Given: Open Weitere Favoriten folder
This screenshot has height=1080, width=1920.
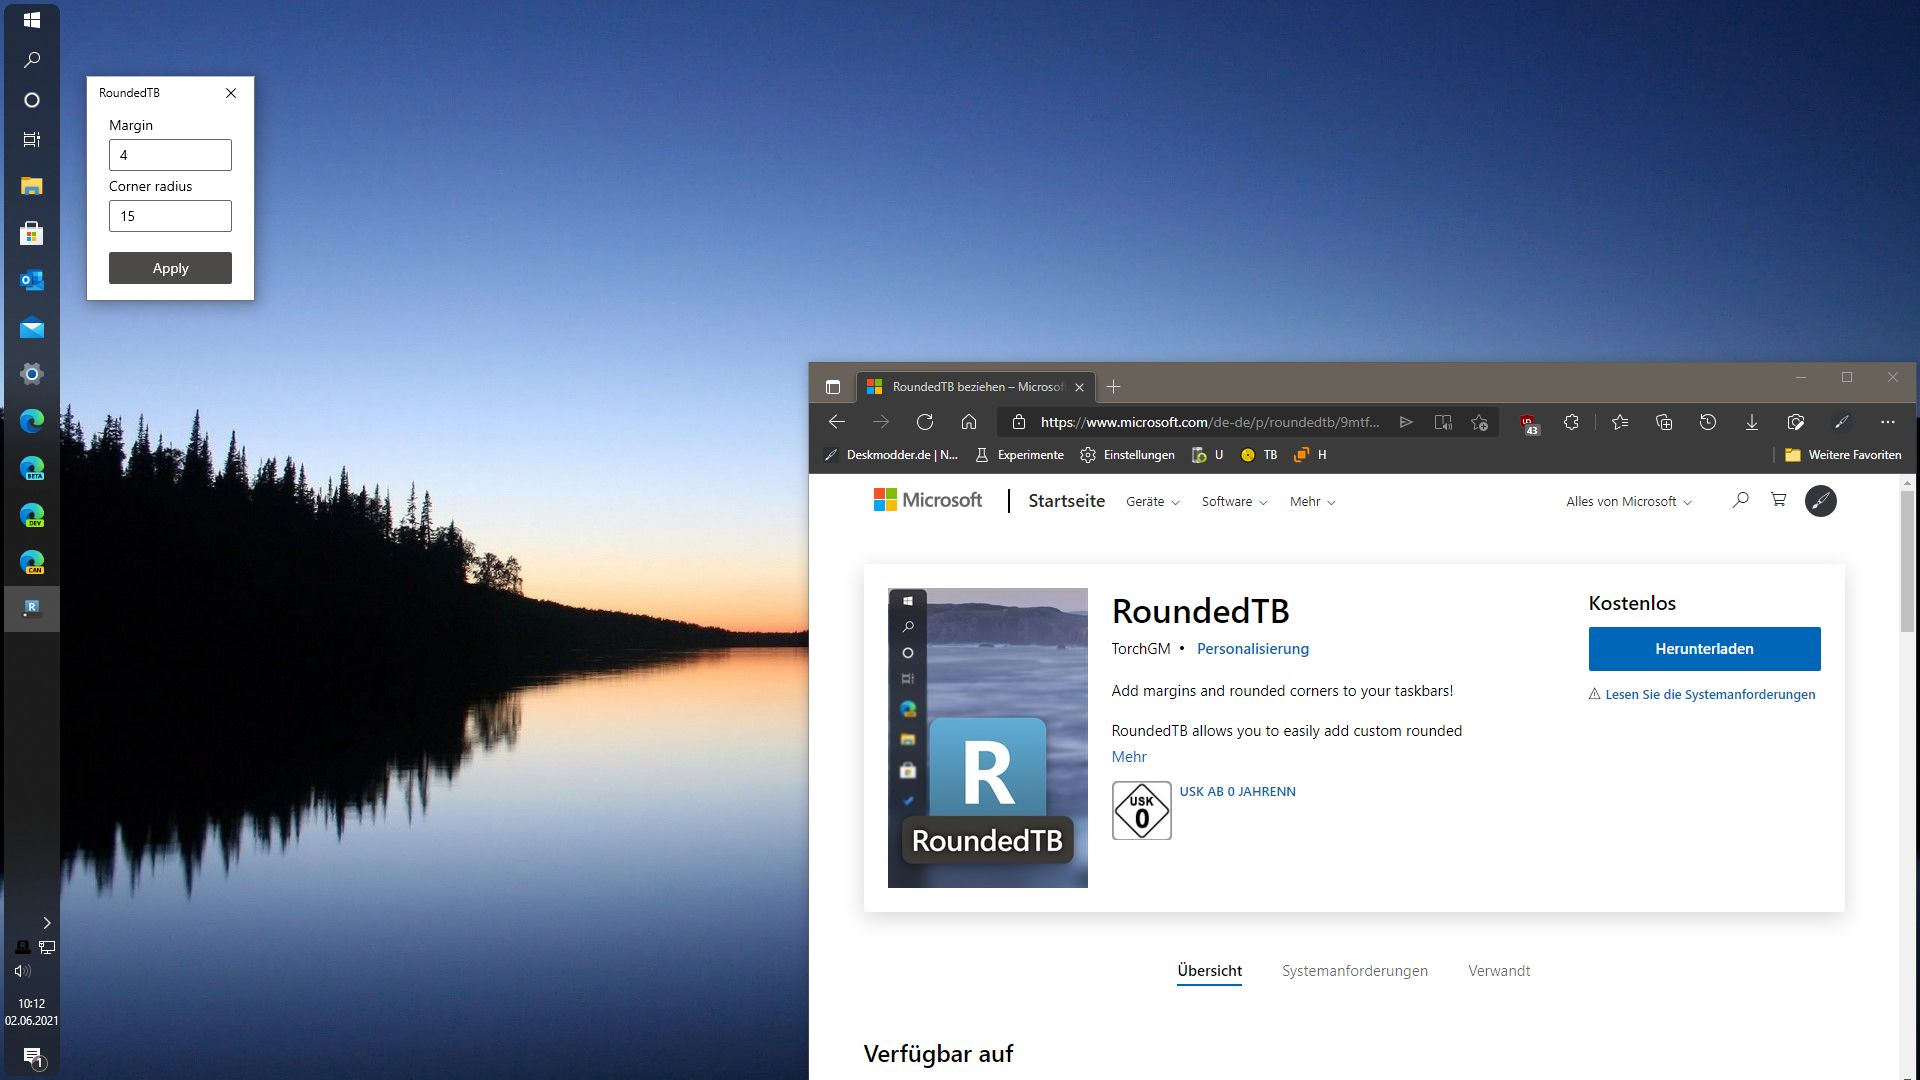Looking at the screenshot, I should (x=1843, y=455).
